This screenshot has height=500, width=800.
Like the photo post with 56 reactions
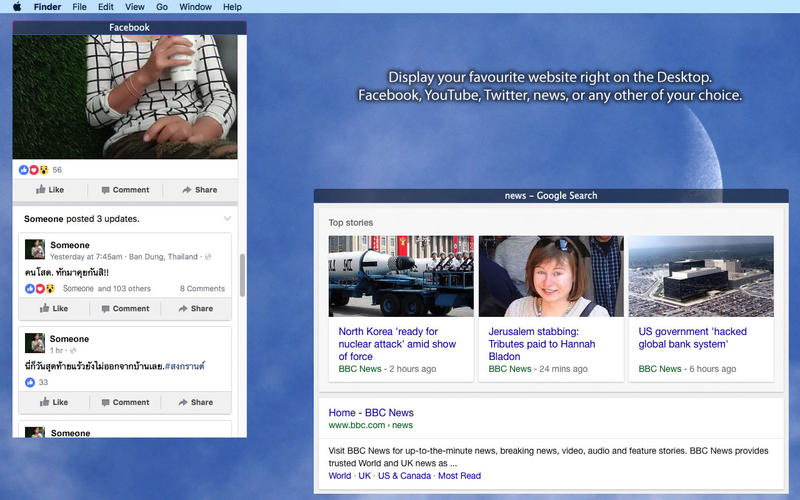point(50,190)
